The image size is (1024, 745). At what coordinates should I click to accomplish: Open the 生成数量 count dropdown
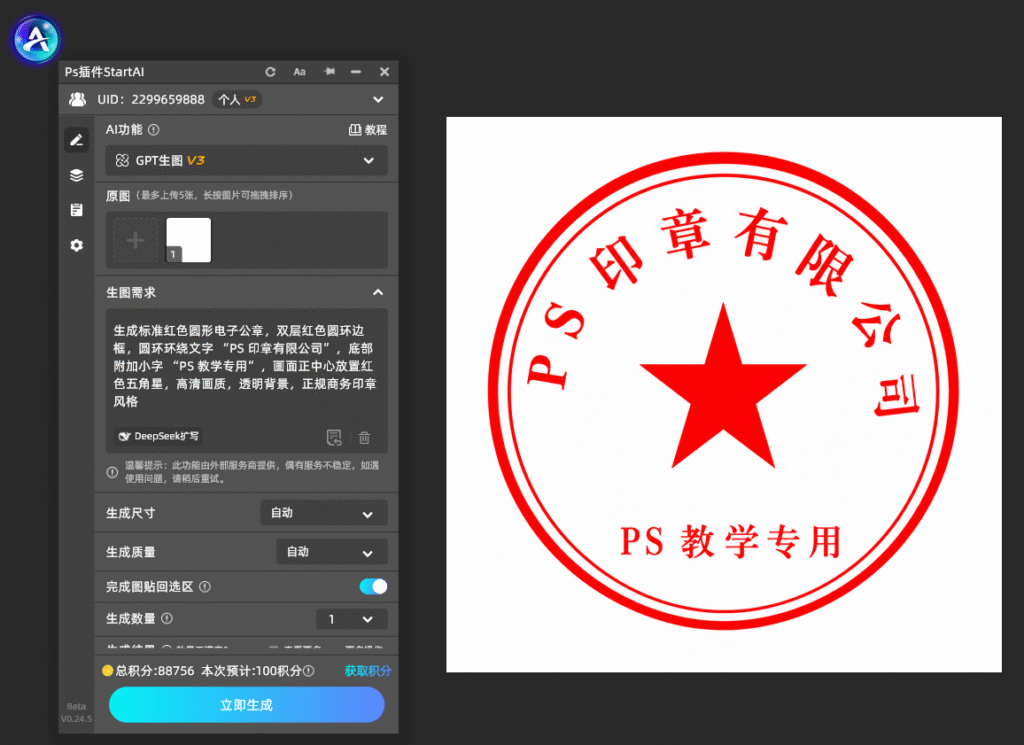click(x=351, y=619)
